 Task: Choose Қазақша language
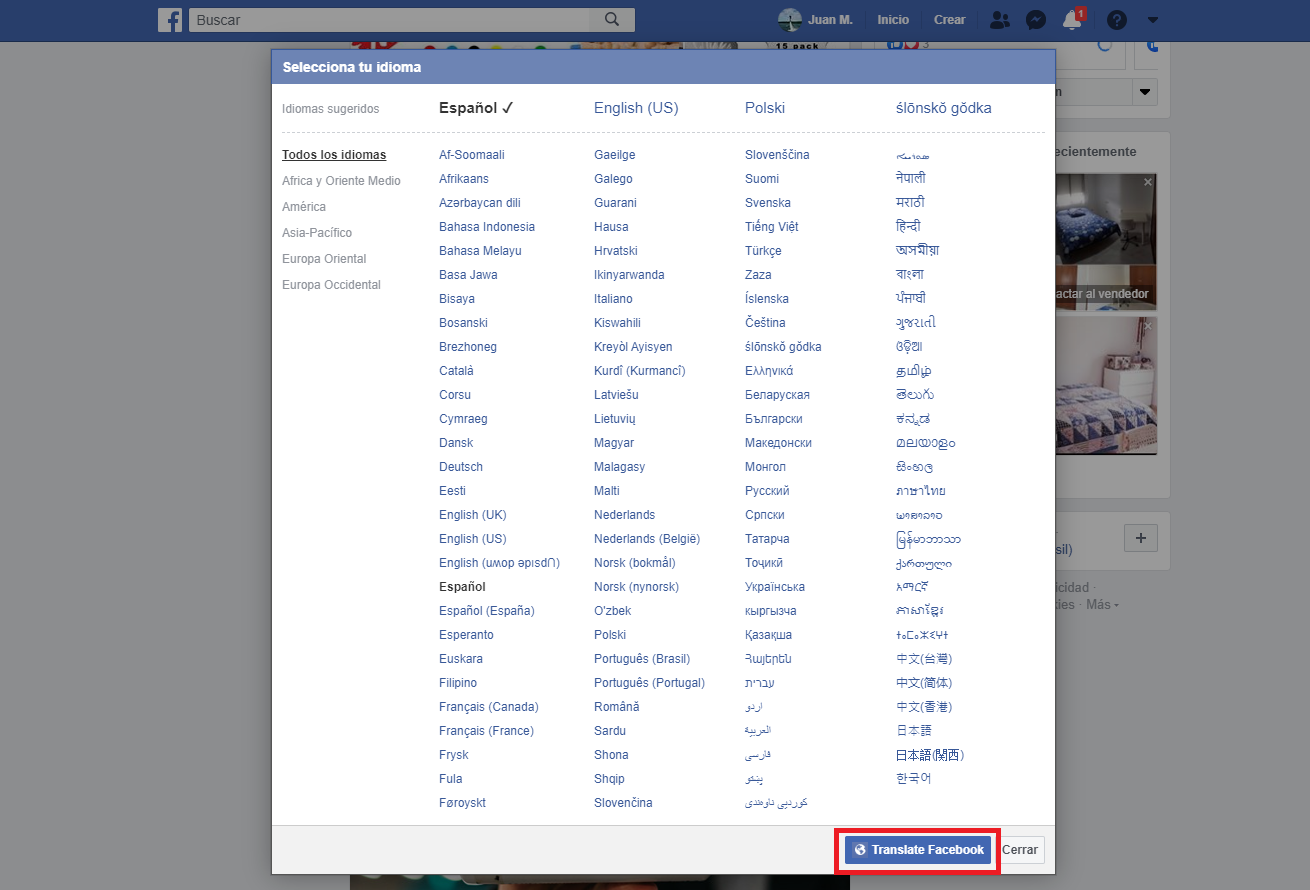tap(768, 635)
